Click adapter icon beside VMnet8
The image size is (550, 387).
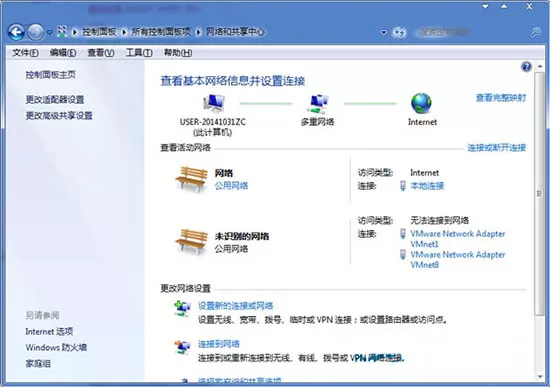(403, 254)
